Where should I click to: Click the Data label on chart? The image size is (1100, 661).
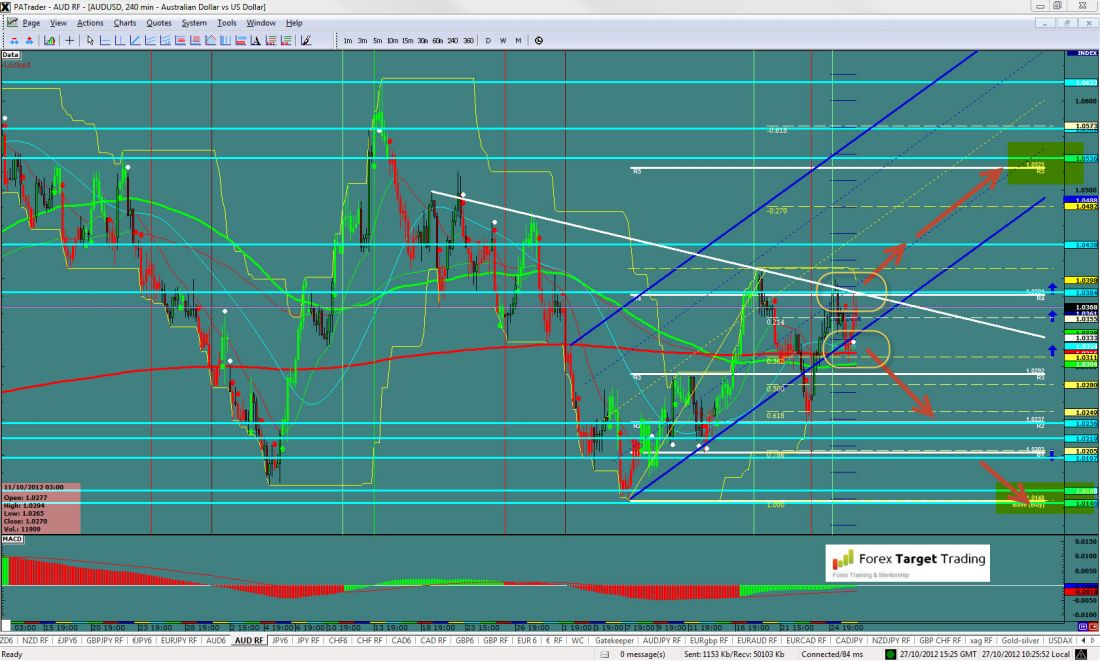(x=11, y=54)
